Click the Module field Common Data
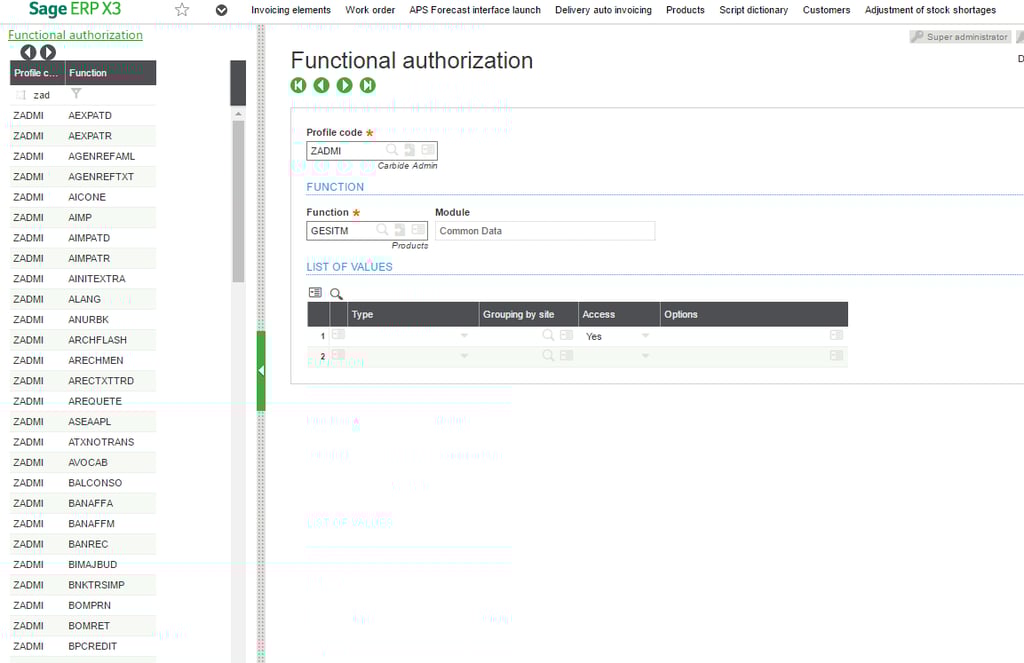Image resolution: width=1024 pixels, height=663 pixels. tap(545, 231)
